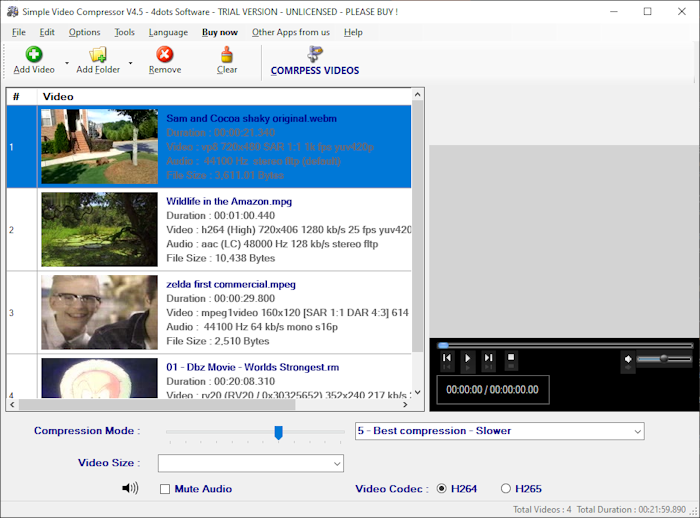Open the Tools menu
The width and height of the screenshot is (700, 518).
pos(124,32)
